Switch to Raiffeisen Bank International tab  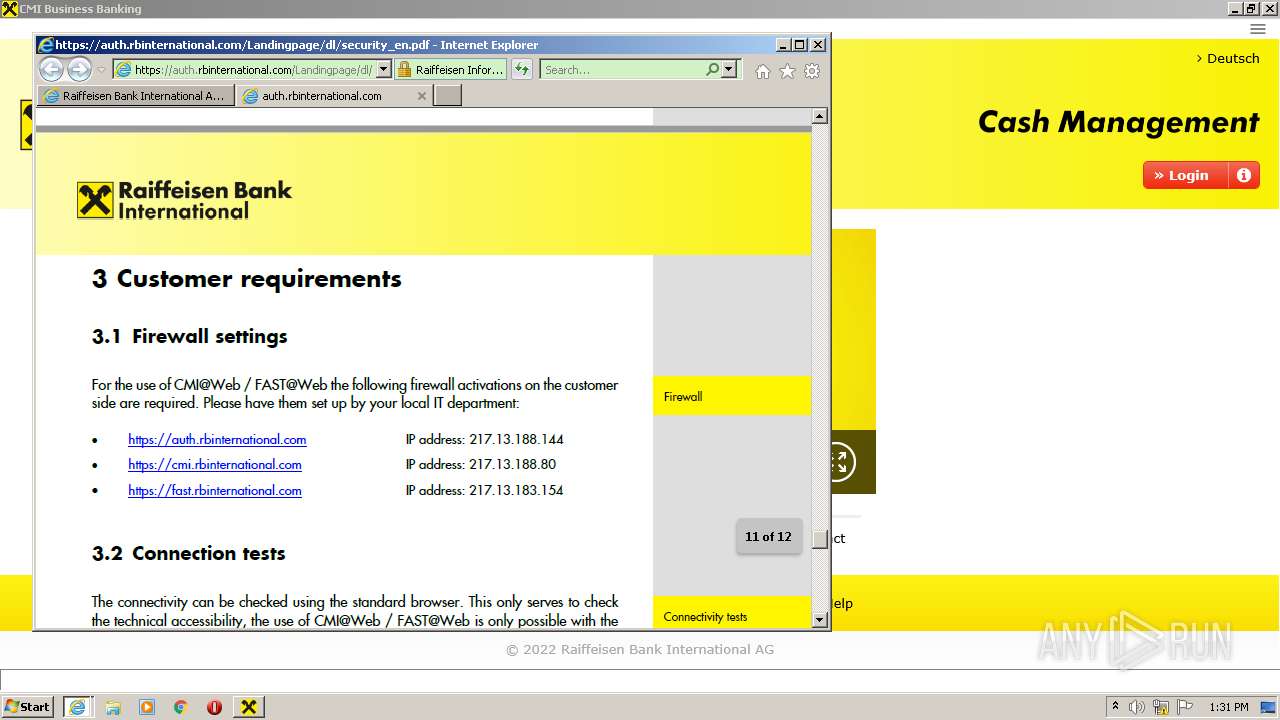click(x=136, y=96)
